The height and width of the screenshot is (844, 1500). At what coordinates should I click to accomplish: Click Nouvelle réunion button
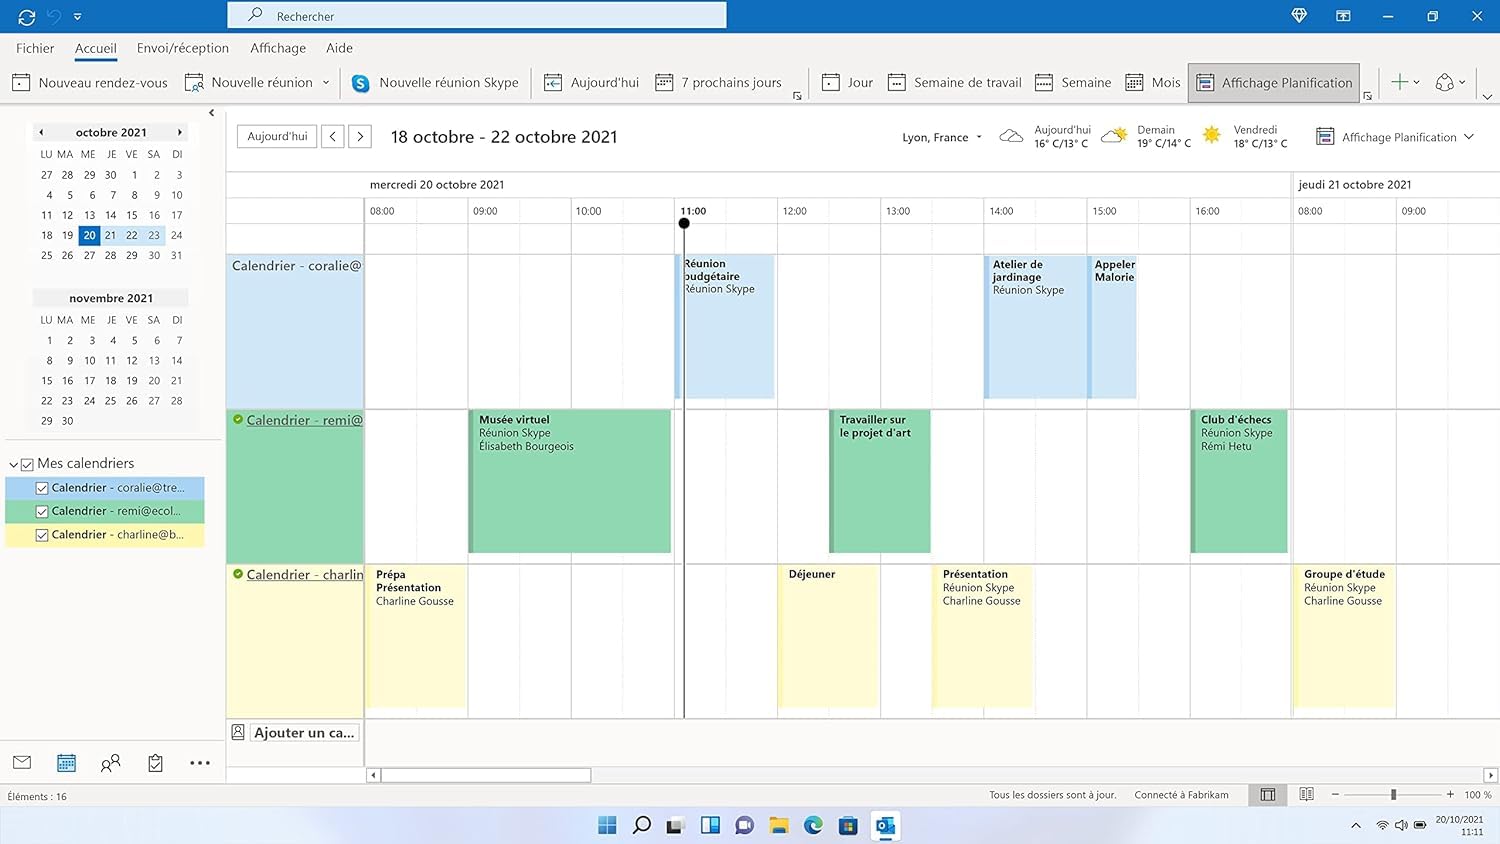(x=250, y=83)
